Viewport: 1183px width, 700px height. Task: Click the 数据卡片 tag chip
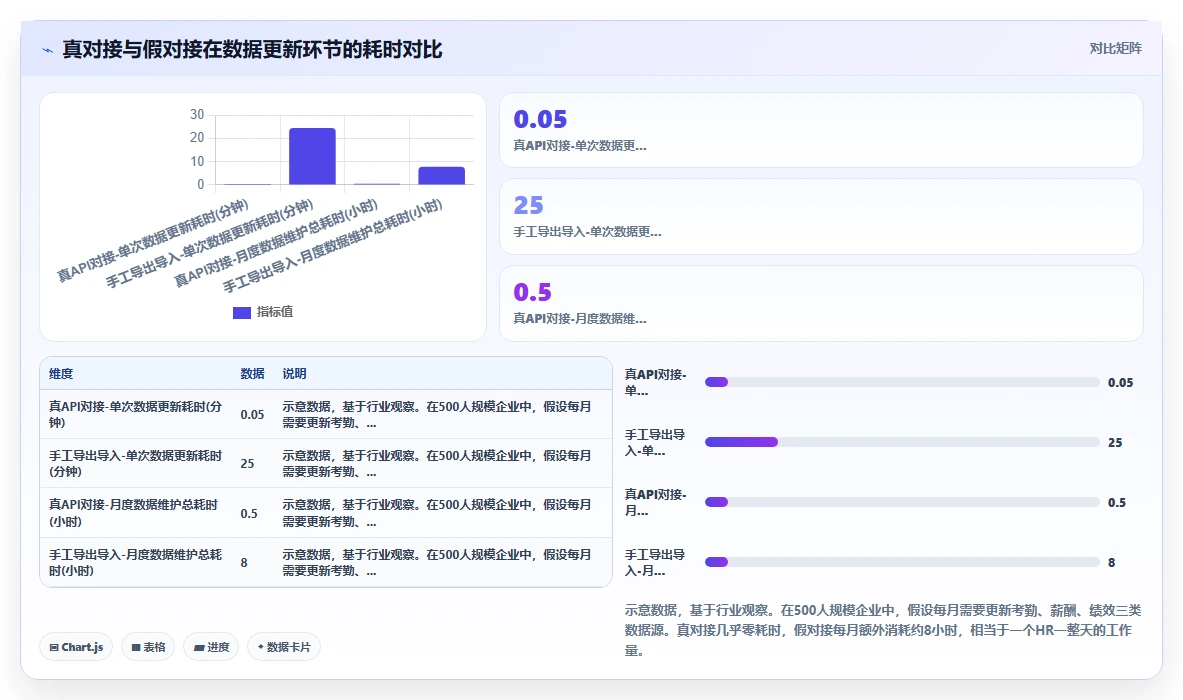[x=284, y=647]
